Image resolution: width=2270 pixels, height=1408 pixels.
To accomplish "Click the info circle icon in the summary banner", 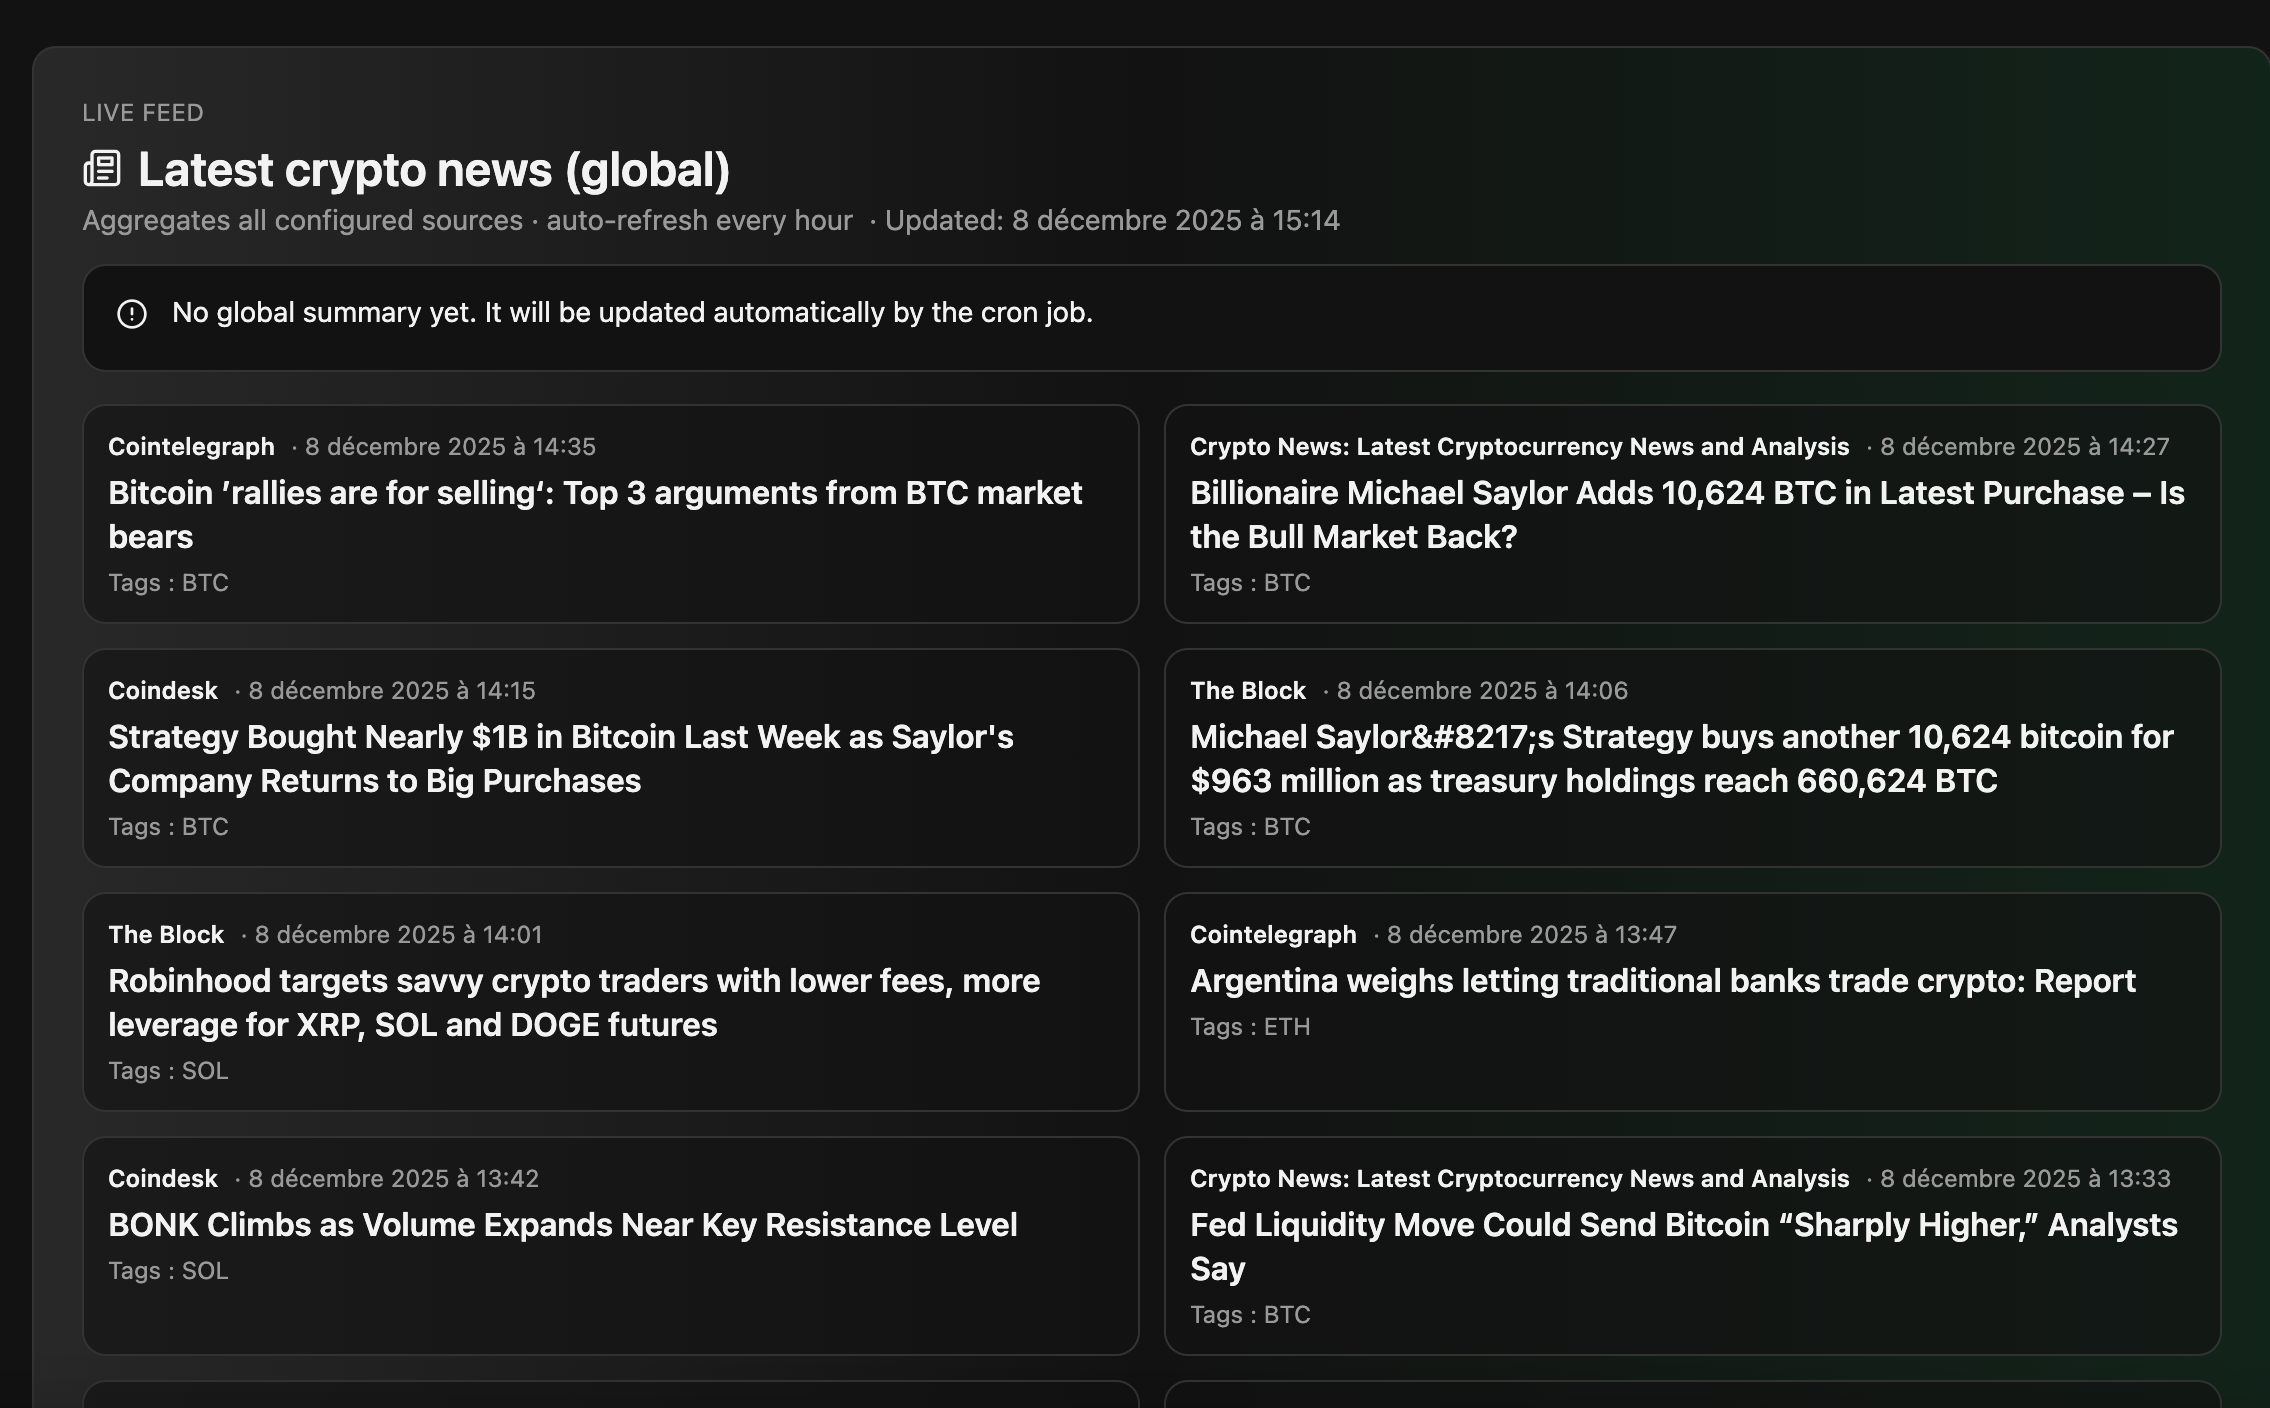I will point(131,314).
